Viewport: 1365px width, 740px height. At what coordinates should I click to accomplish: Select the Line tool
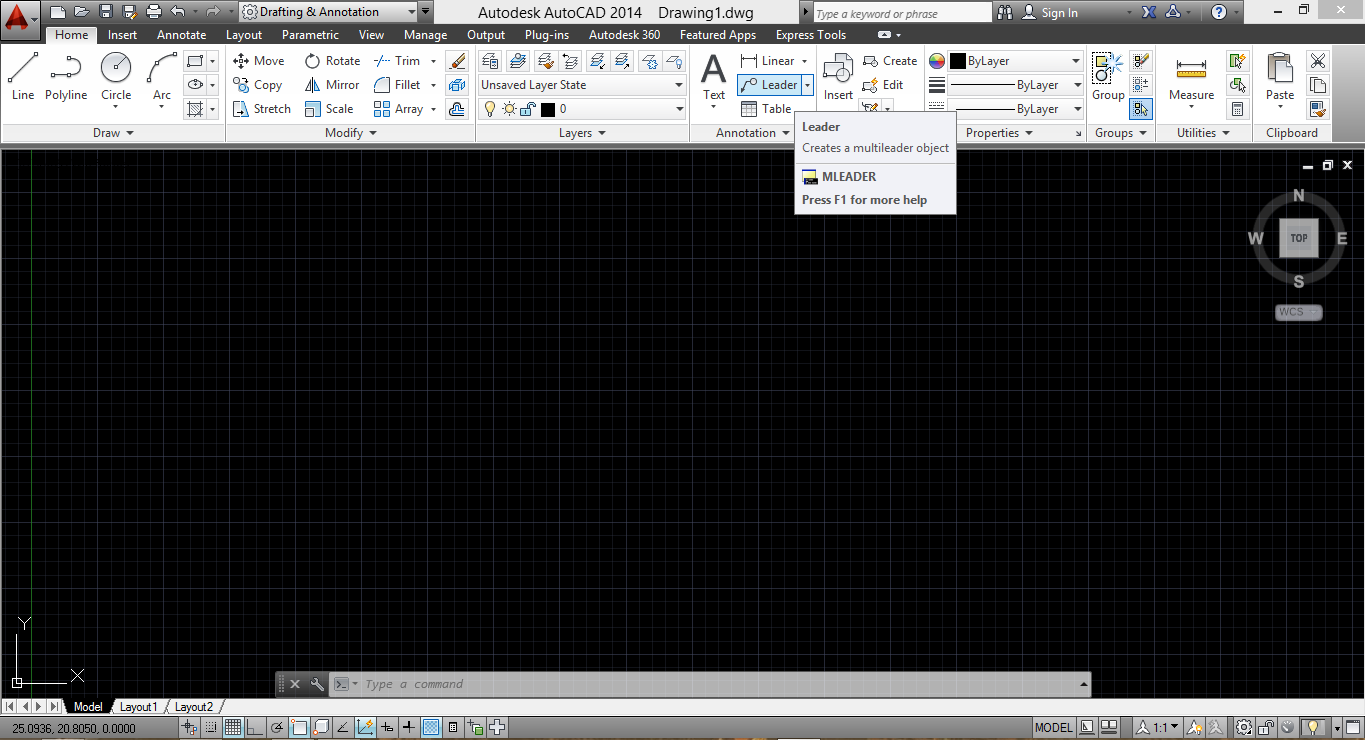tap(22, 75)
